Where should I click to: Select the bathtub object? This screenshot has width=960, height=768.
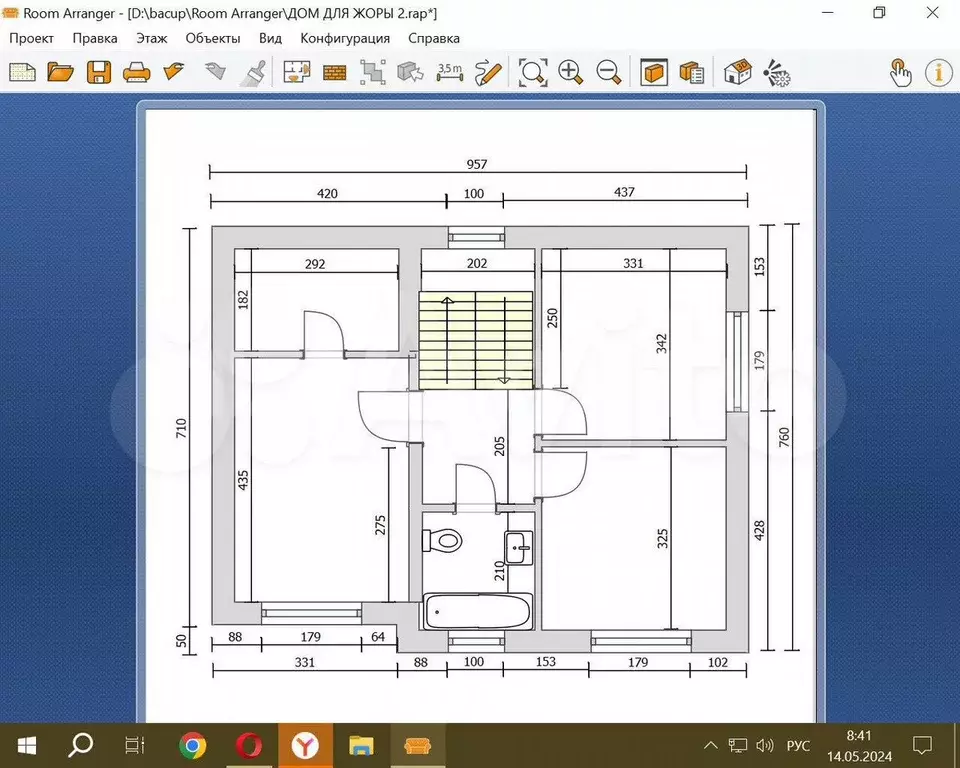click(478, 611)
